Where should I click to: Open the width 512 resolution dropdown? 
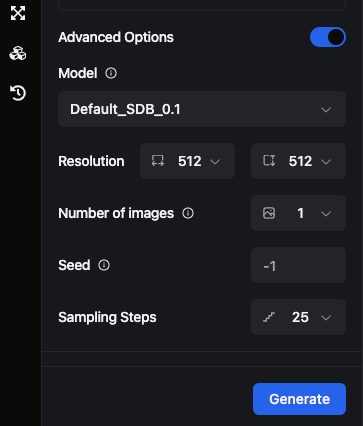pos(187,161)
